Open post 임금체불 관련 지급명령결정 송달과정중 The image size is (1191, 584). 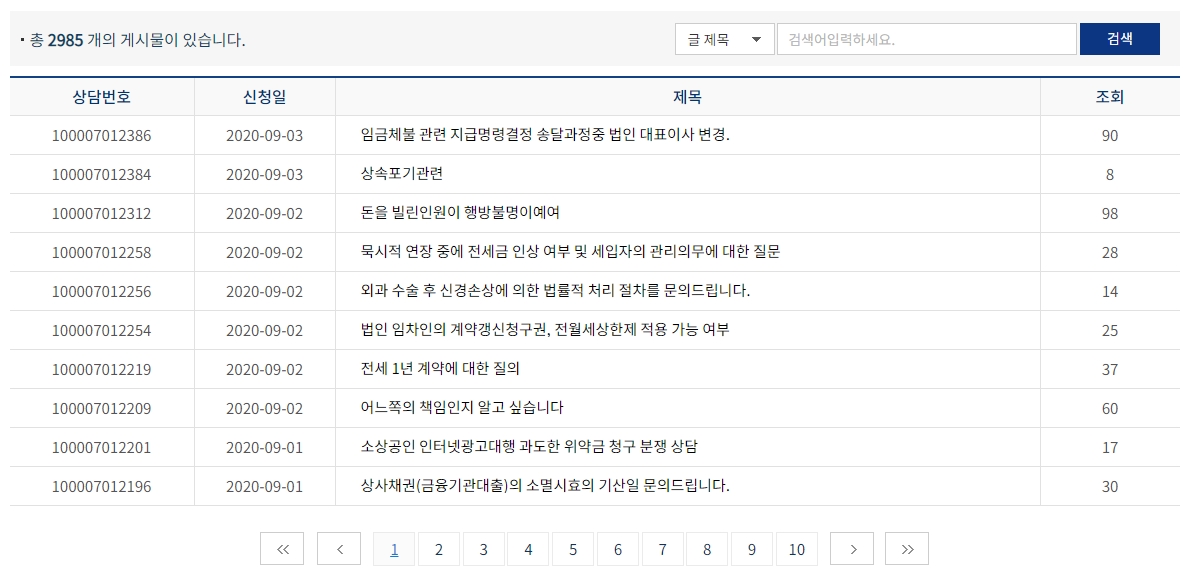(545, 135)
